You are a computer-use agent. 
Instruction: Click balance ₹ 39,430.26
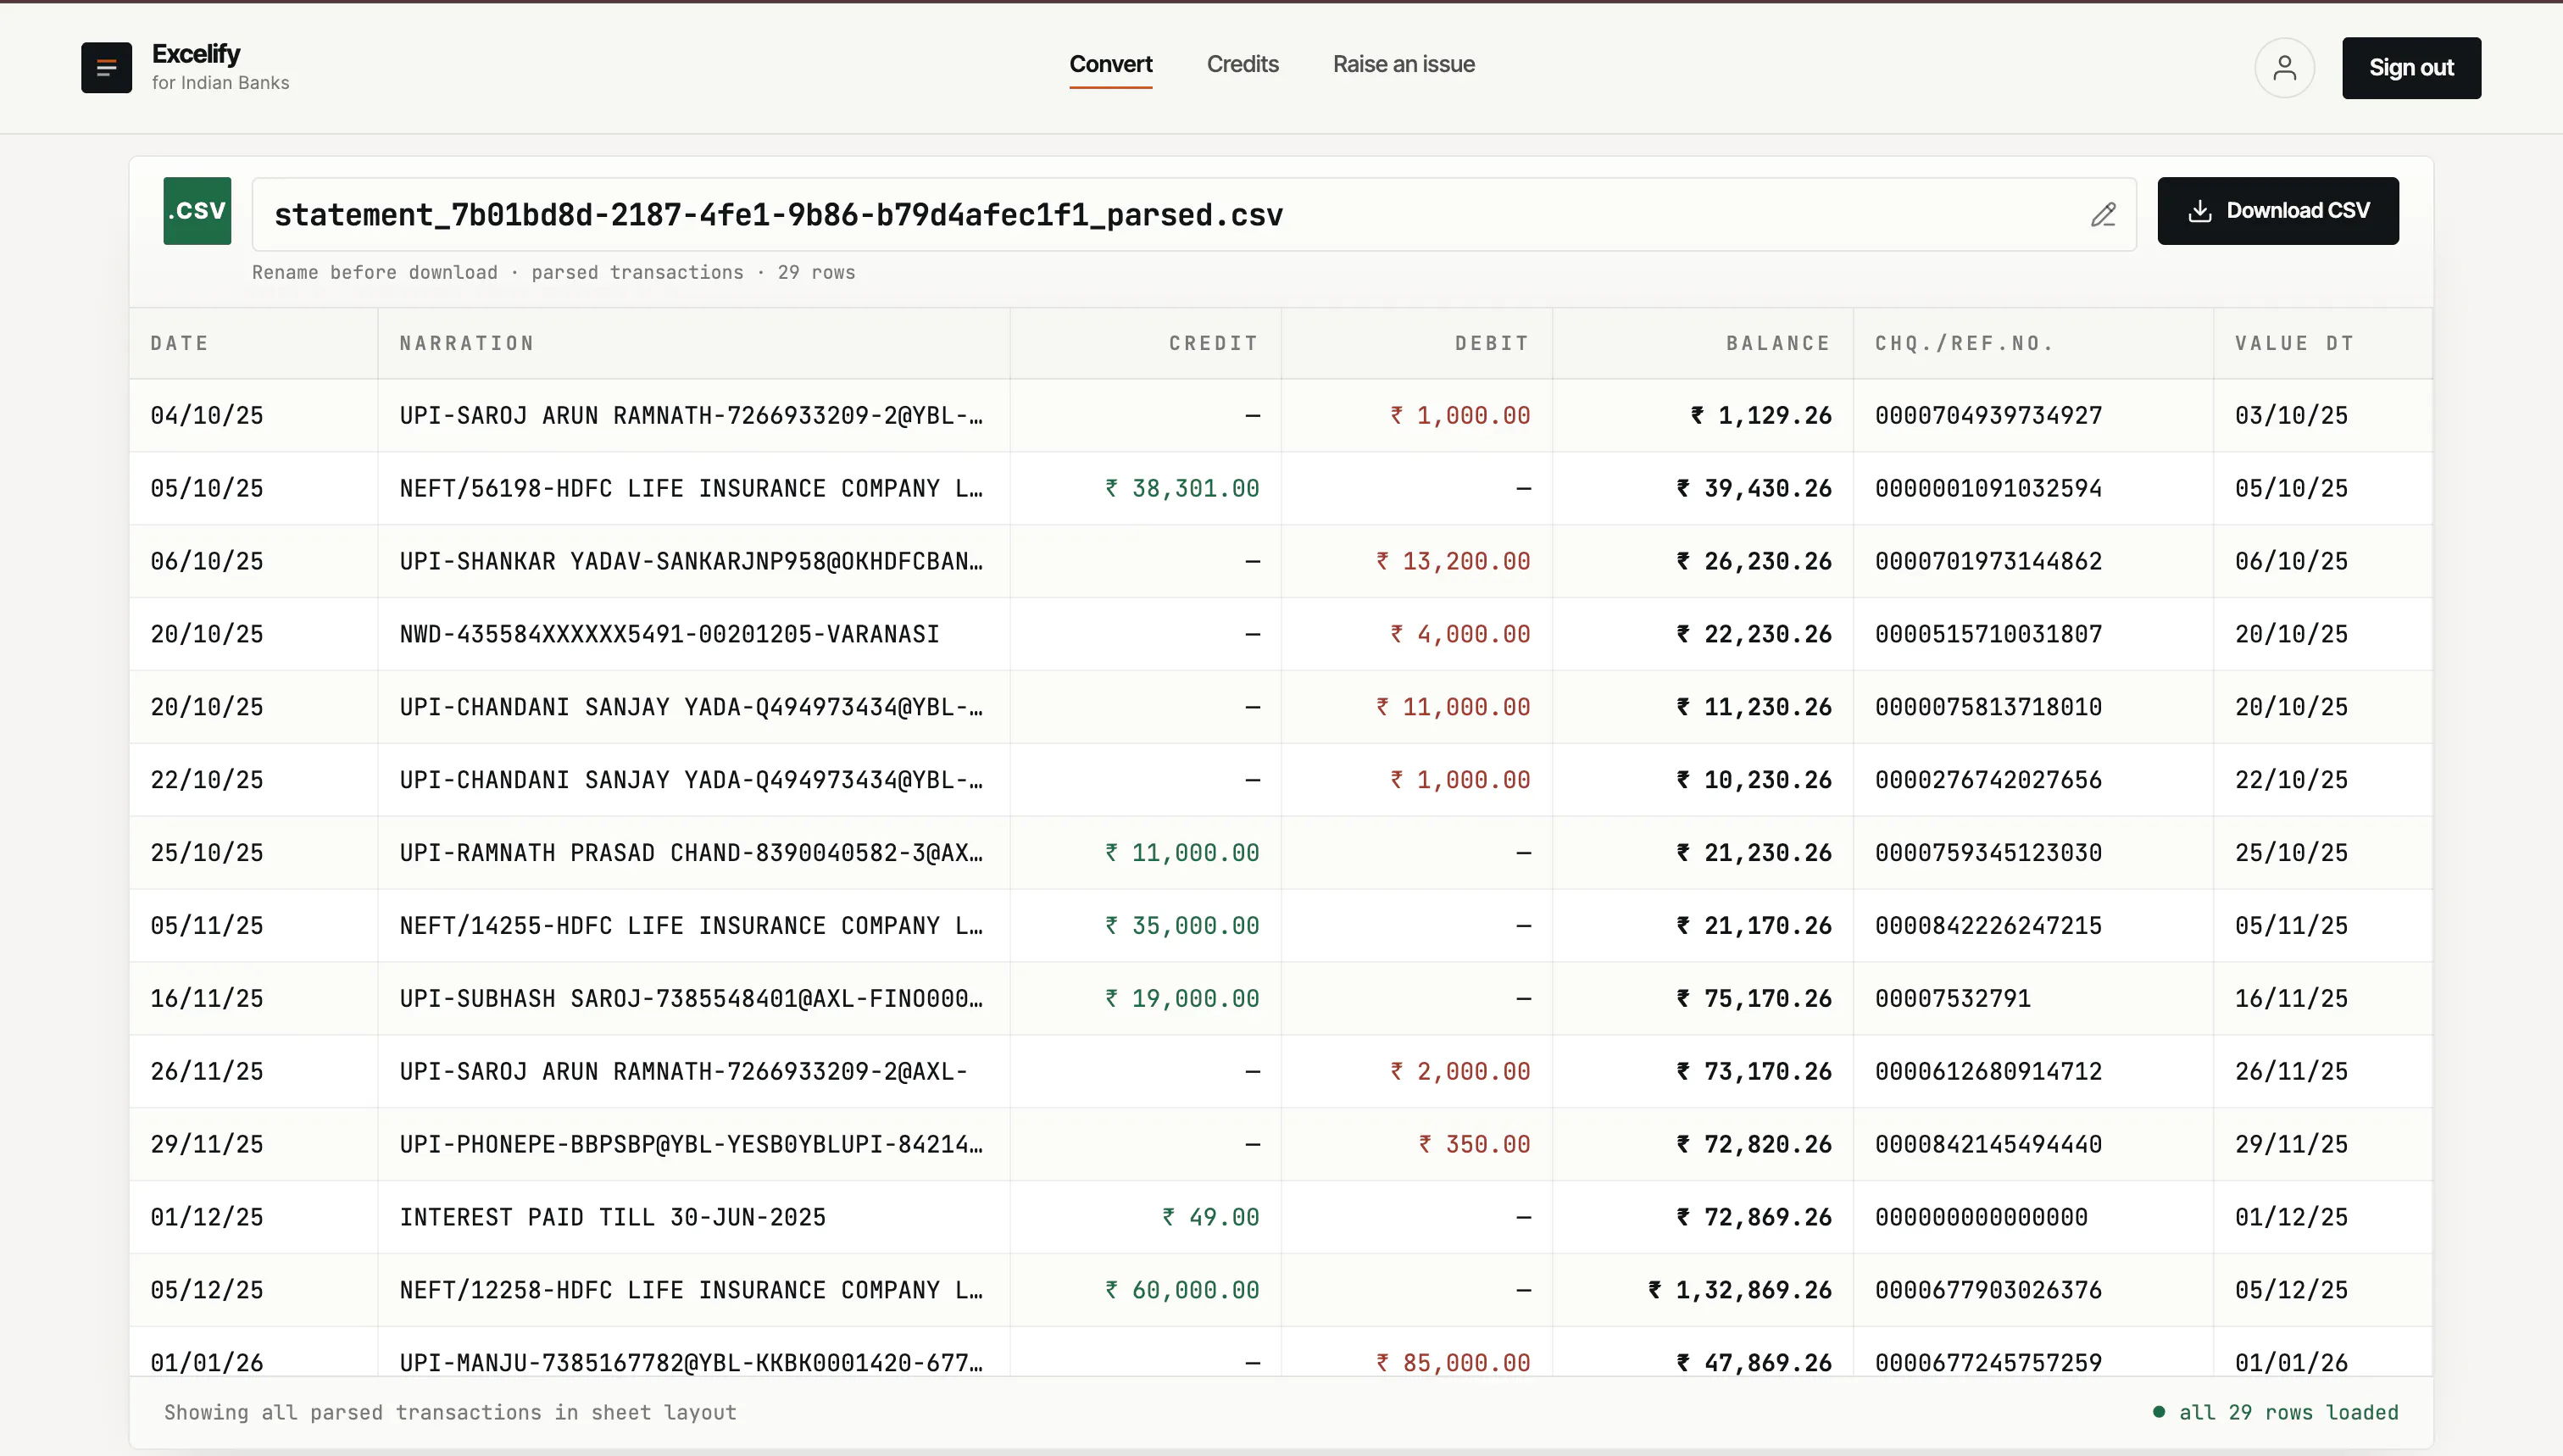pos(1754,488)
